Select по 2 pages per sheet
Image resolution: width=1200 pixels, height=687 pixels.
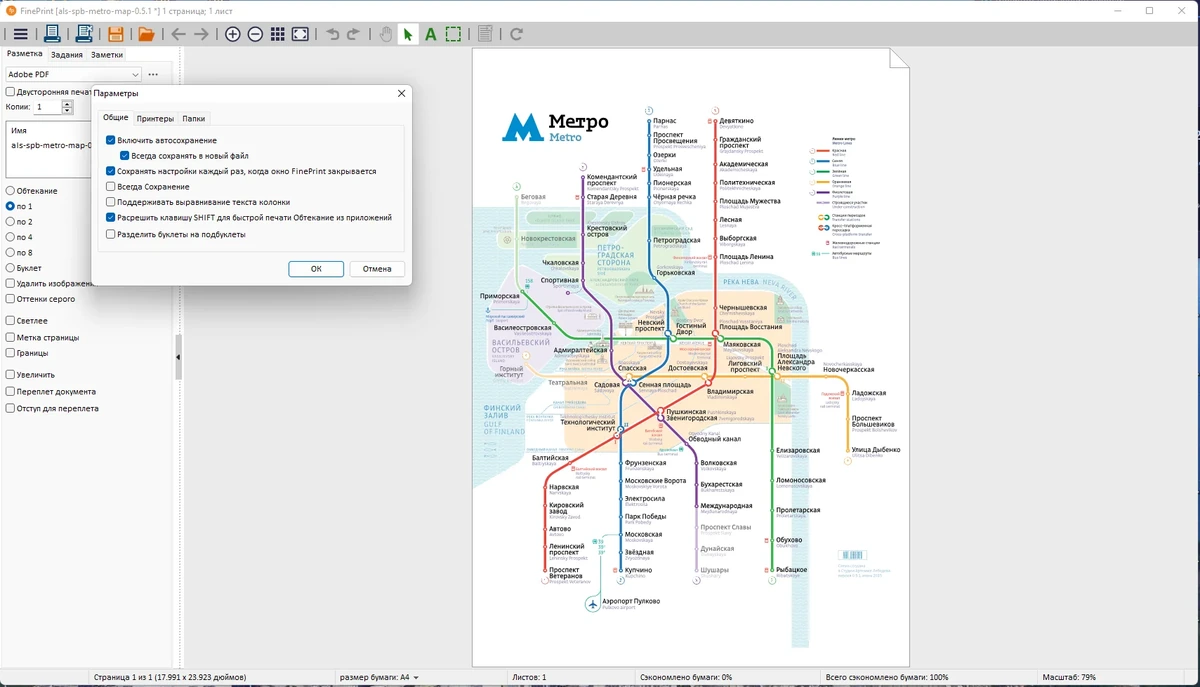click(10, 222)
